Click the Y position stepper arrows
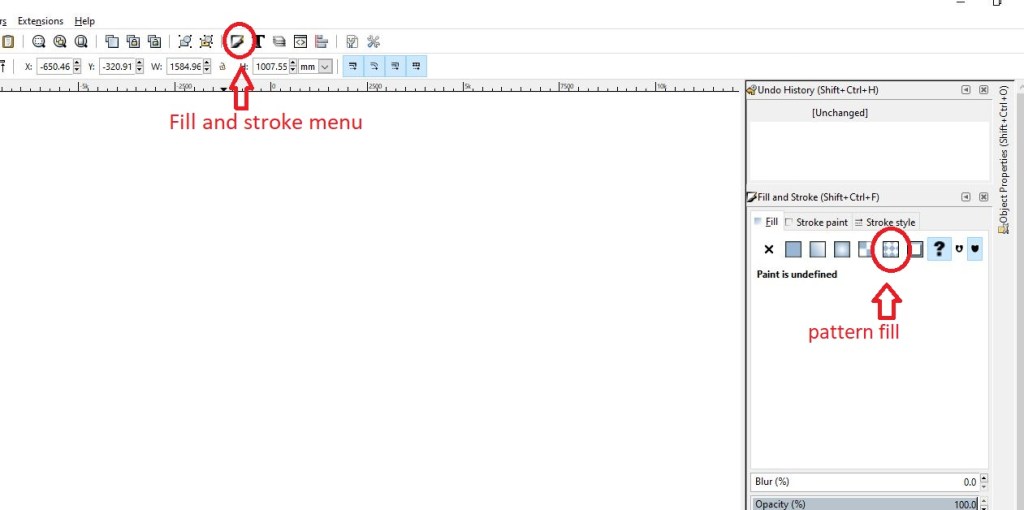This screenshot has width=1024, height=510. (x=138, y=67)
